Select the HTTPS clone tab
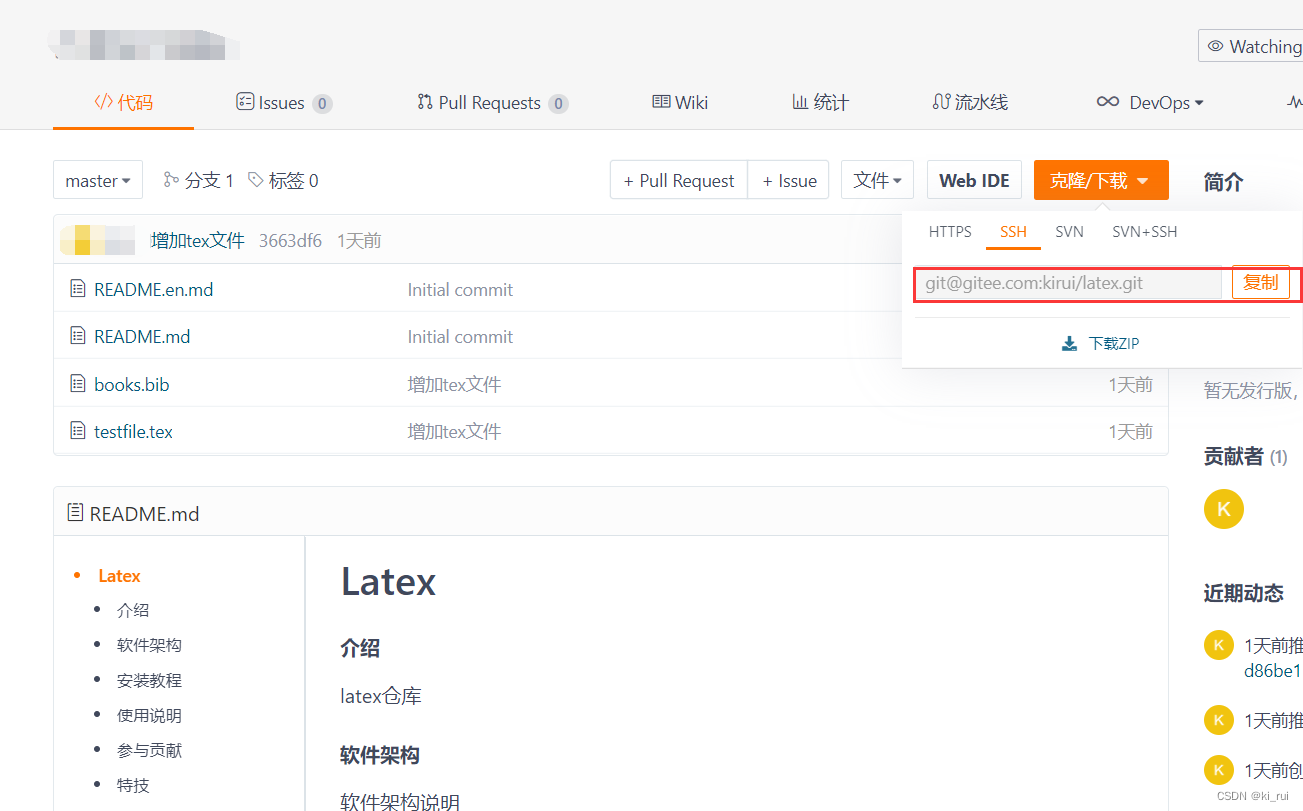This screenshot has height=811, width=1303. coord(949,231)
